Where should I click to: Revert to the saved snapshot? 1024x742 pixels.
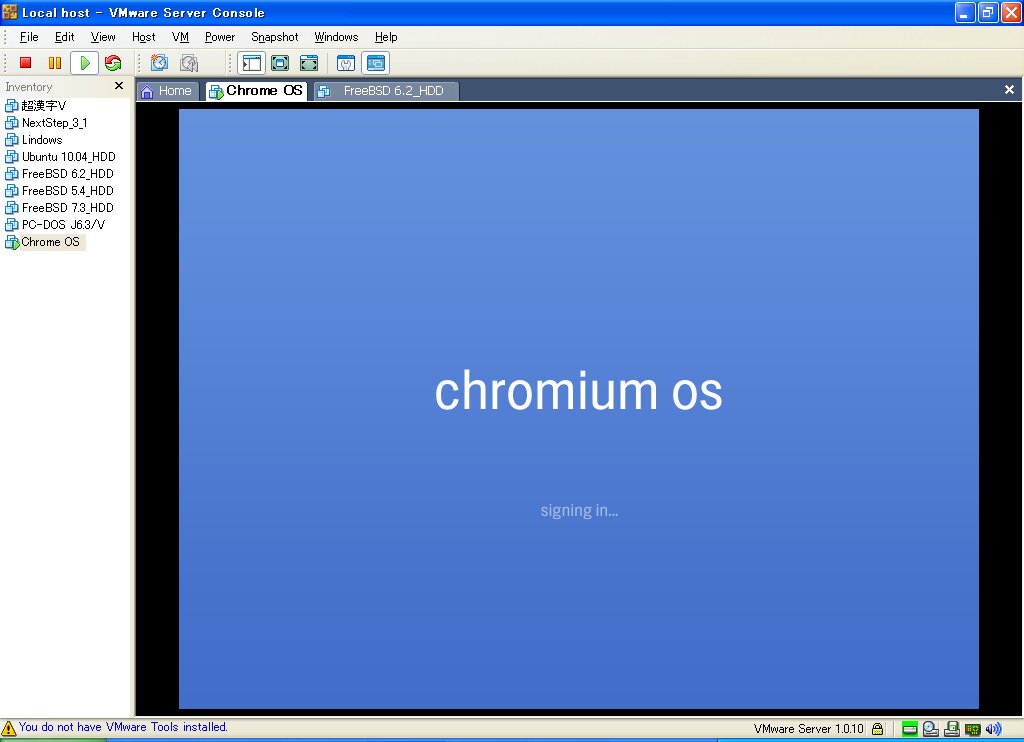coord(189,63)
